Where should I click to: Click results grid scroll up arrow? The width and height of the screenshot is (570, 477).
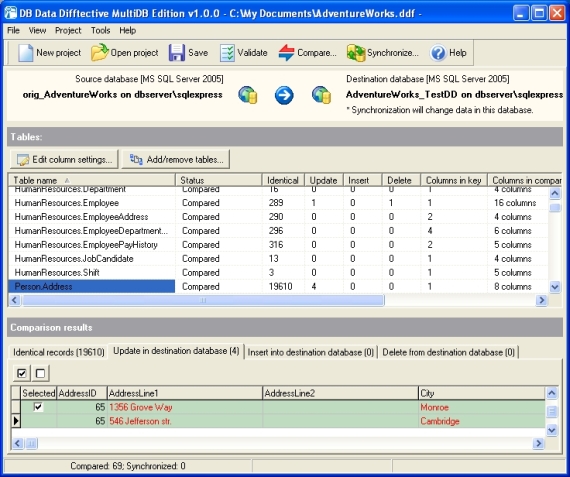click(551, 393)
